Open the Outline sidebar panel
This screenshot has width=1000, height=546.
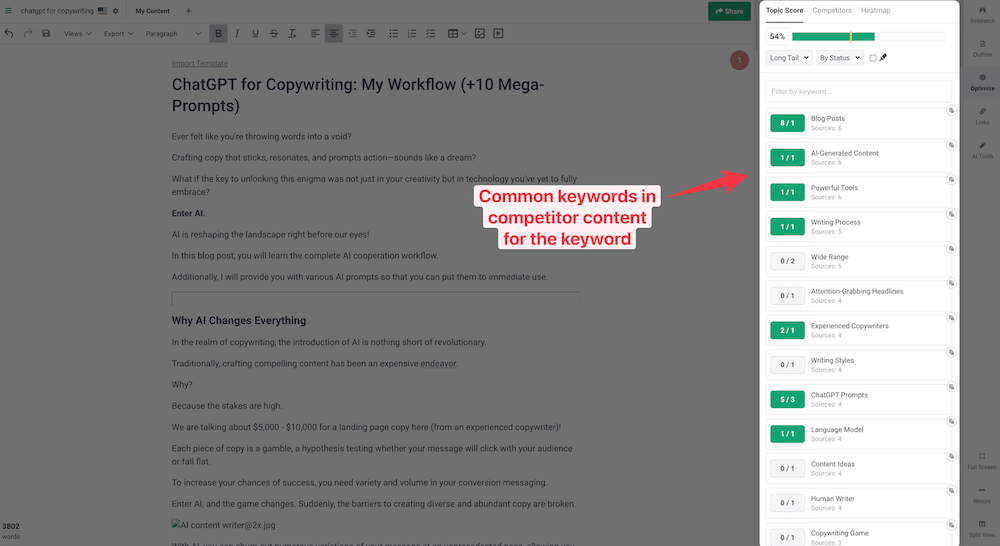[x=982, y=48]
